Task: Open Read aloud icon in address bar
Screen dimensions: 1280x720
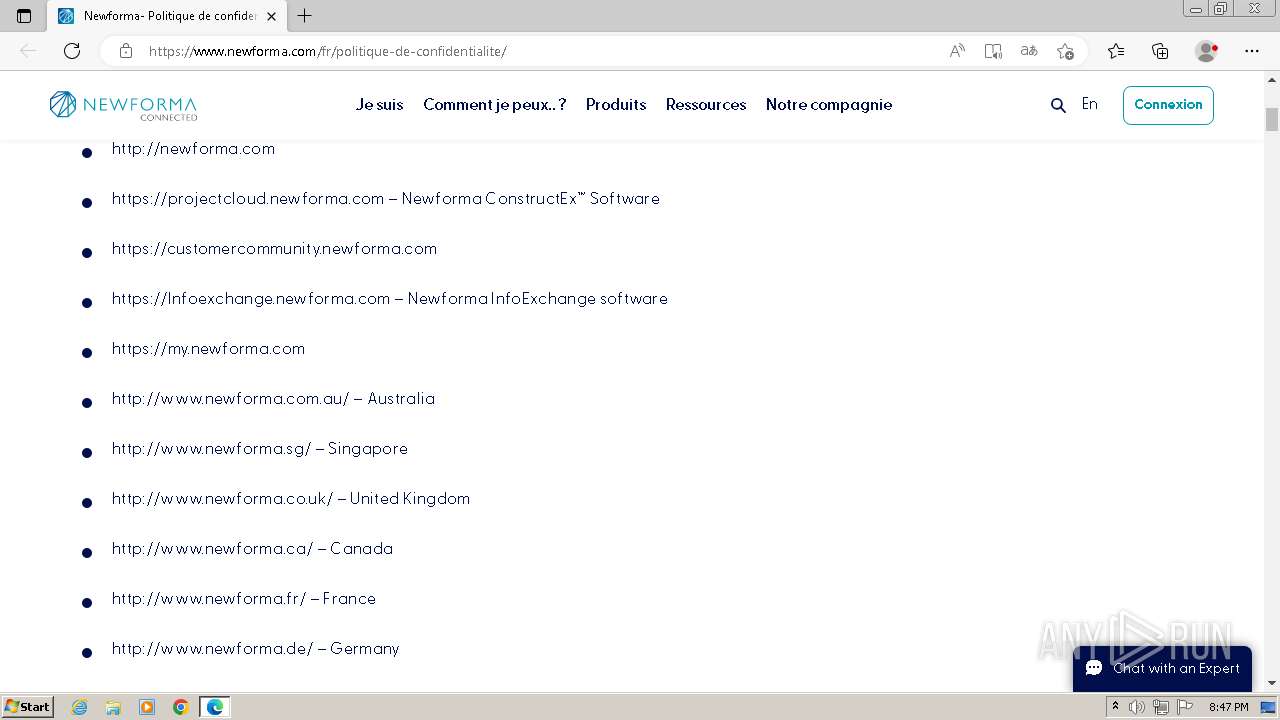Action: (957, 51)
